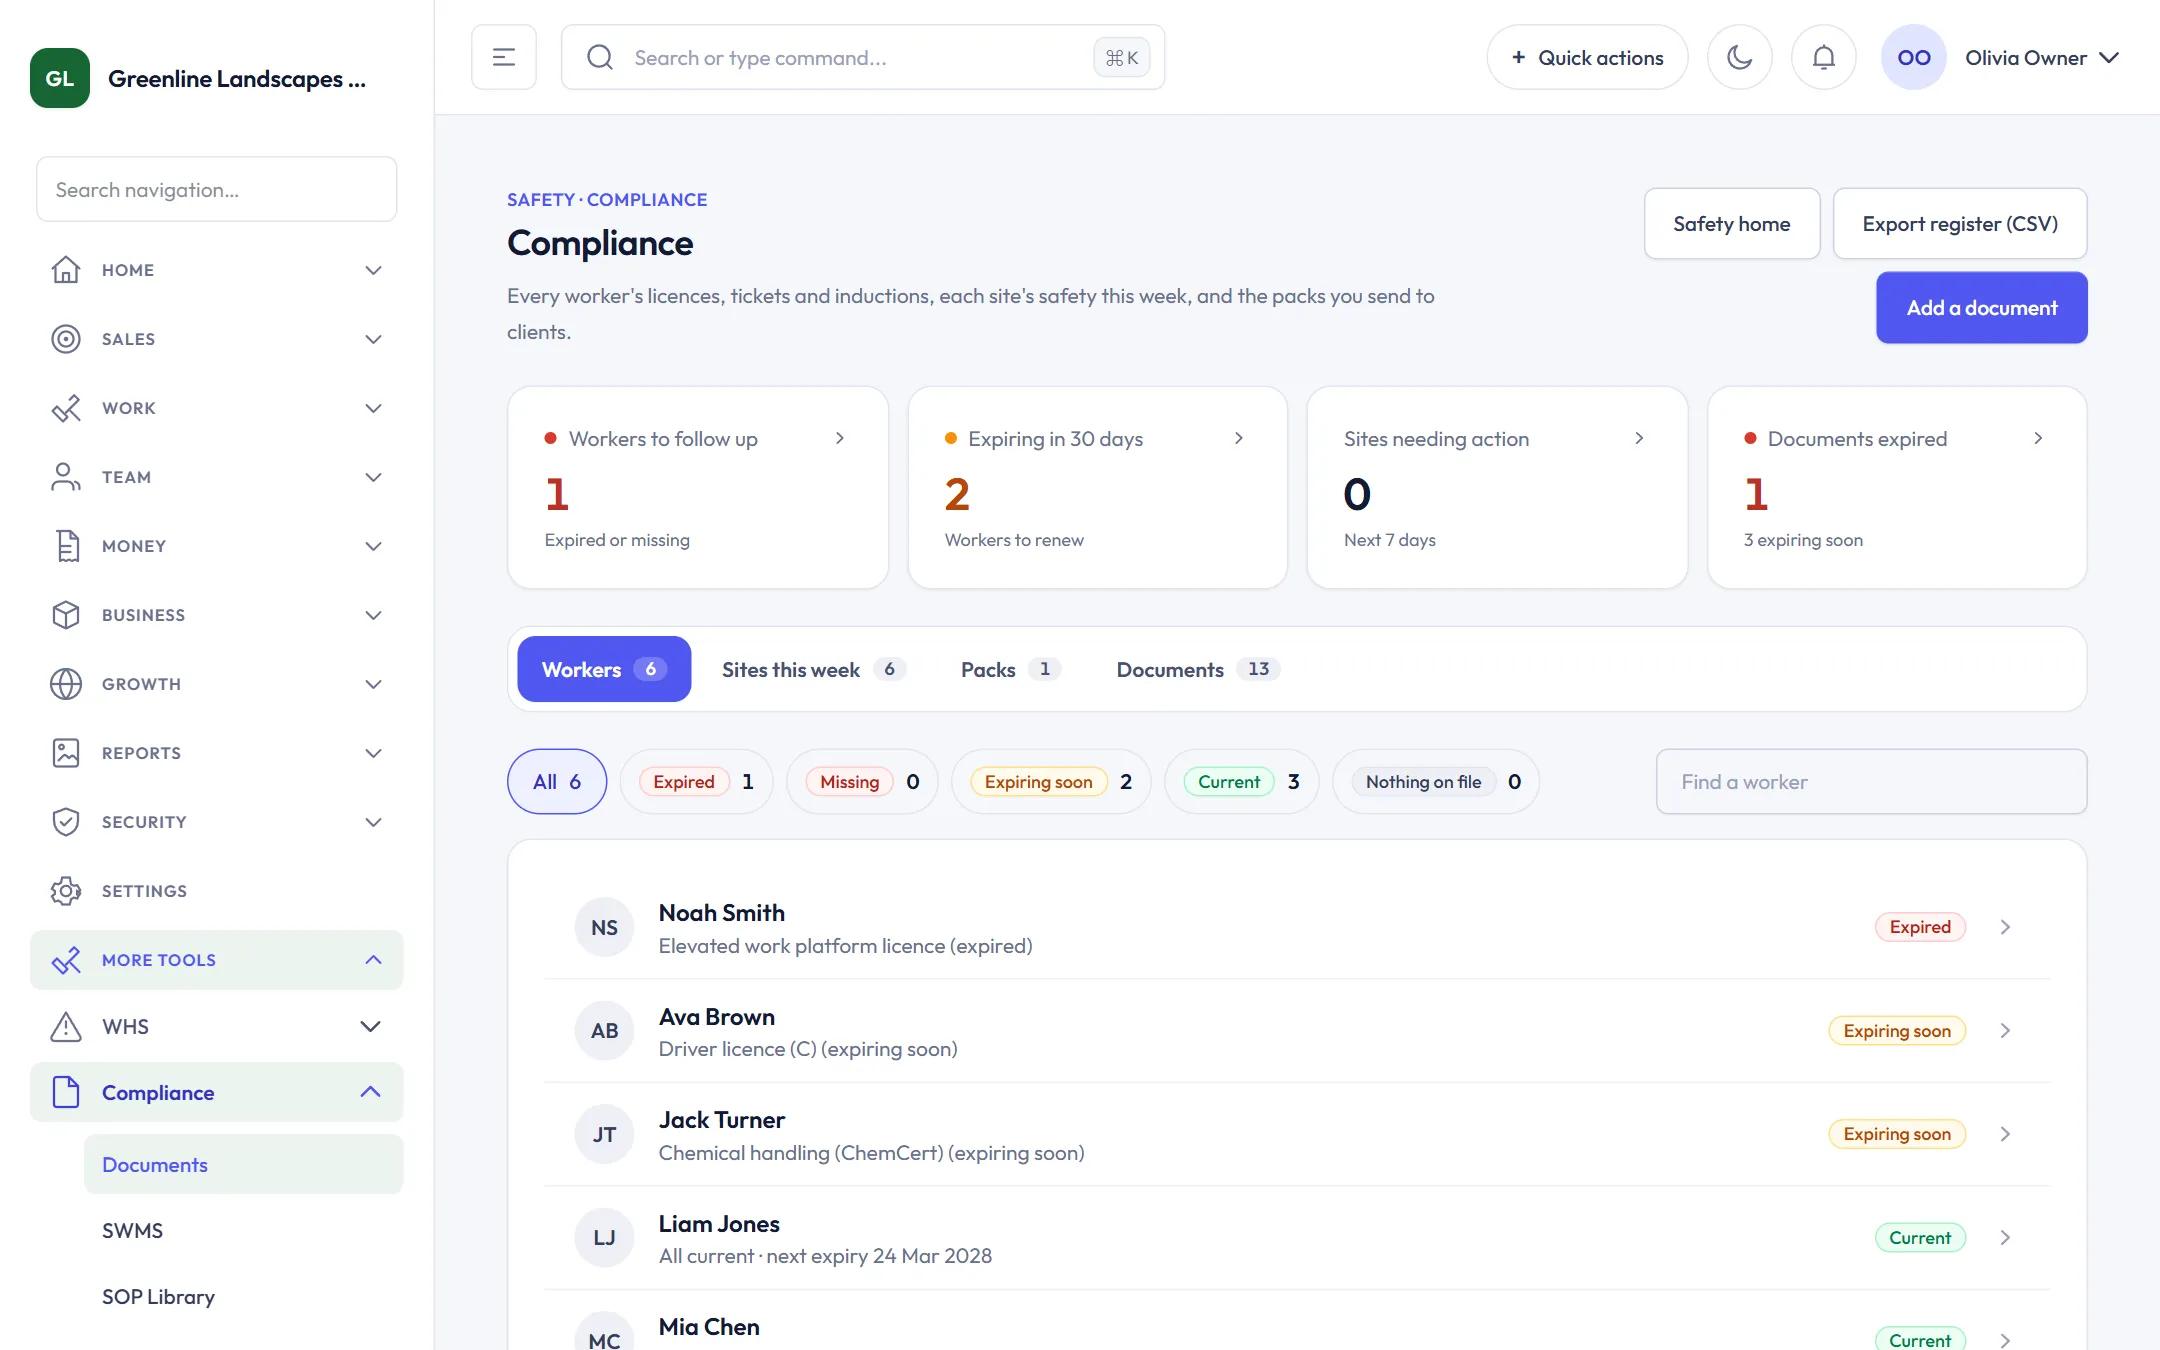Click the ⌘K shortcut badge

1121,58
